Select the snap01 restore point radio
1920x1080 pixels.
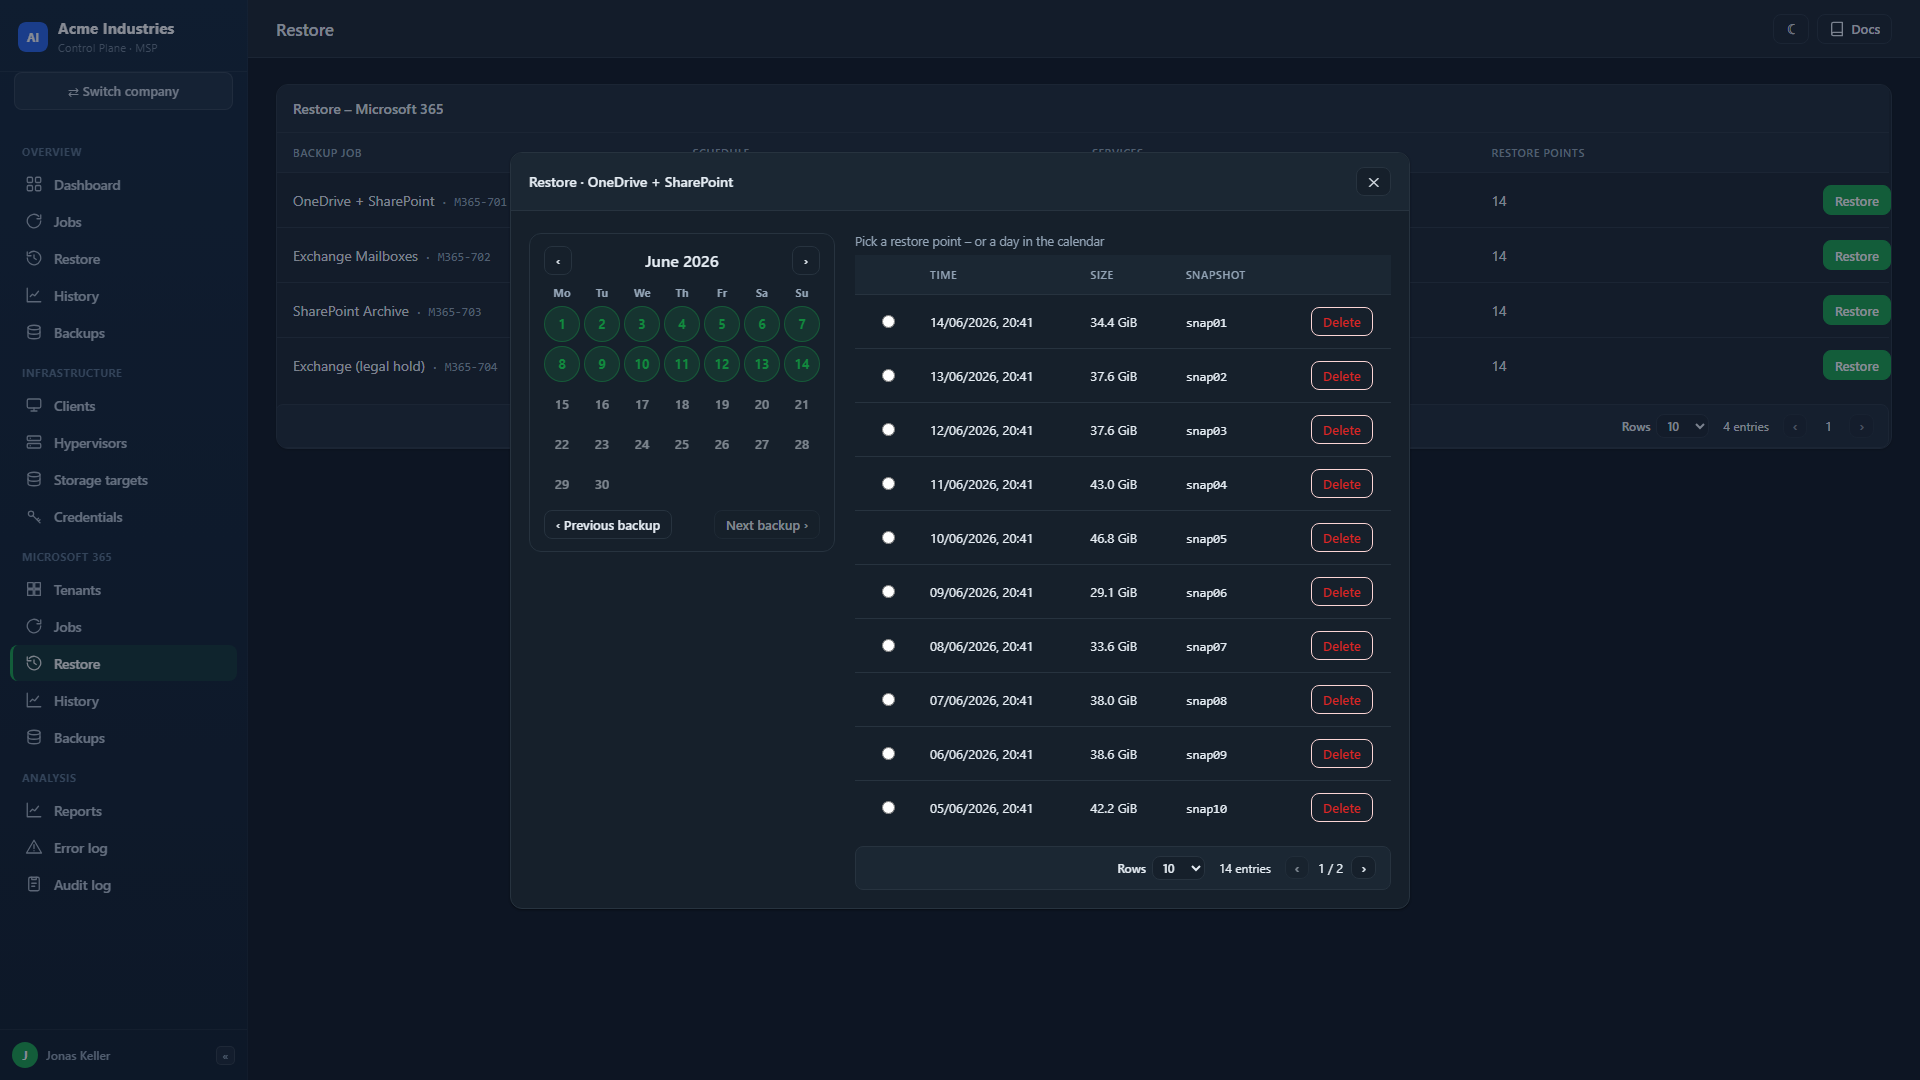888,322
